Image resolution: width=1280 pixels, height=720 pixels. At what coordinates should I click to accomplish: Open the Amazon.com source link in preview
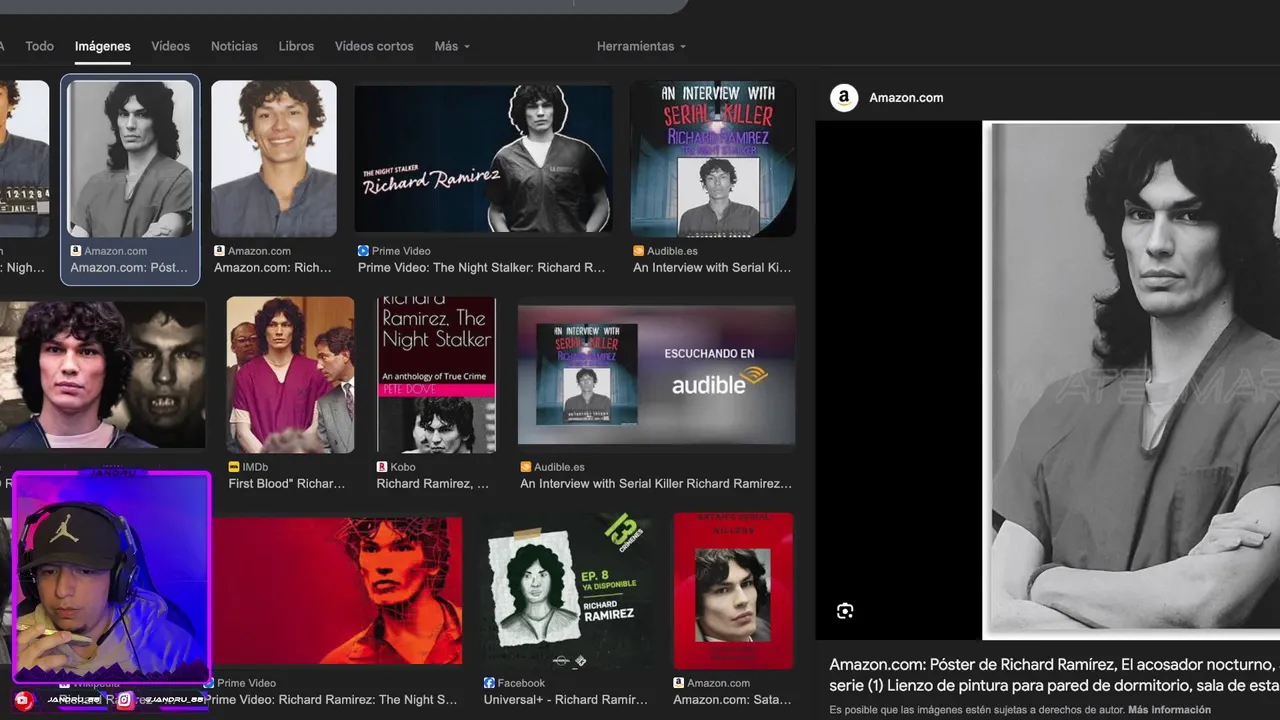pos(906,97)
